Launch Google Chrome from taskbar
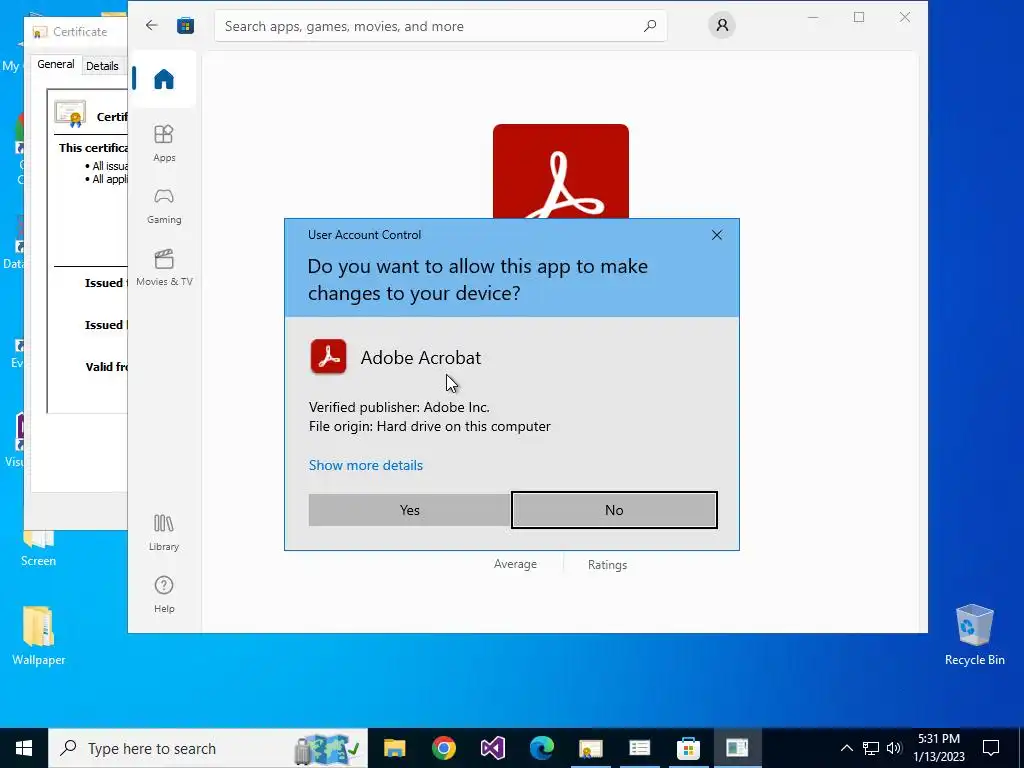 tap(443, 748)
